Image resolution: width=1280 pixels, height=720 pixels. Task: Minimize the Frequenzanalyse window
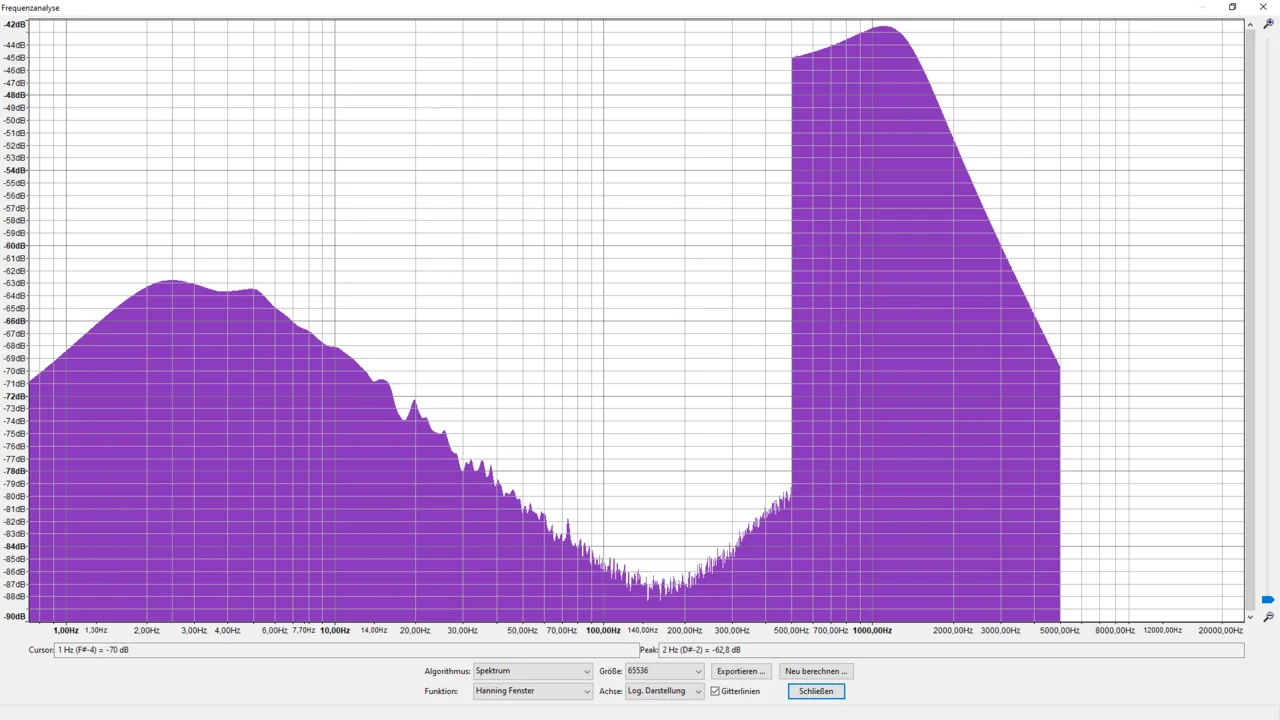(x=1202, y=7)
